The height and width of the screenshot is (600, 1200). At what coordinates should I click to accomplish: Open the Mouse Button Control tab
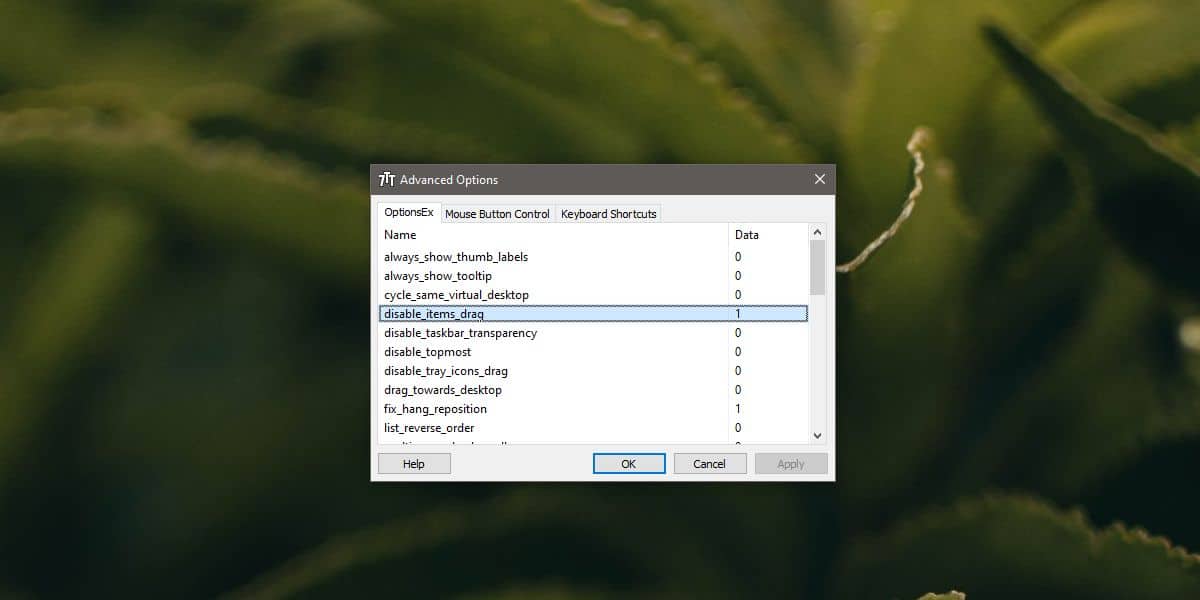coord(497,214)
